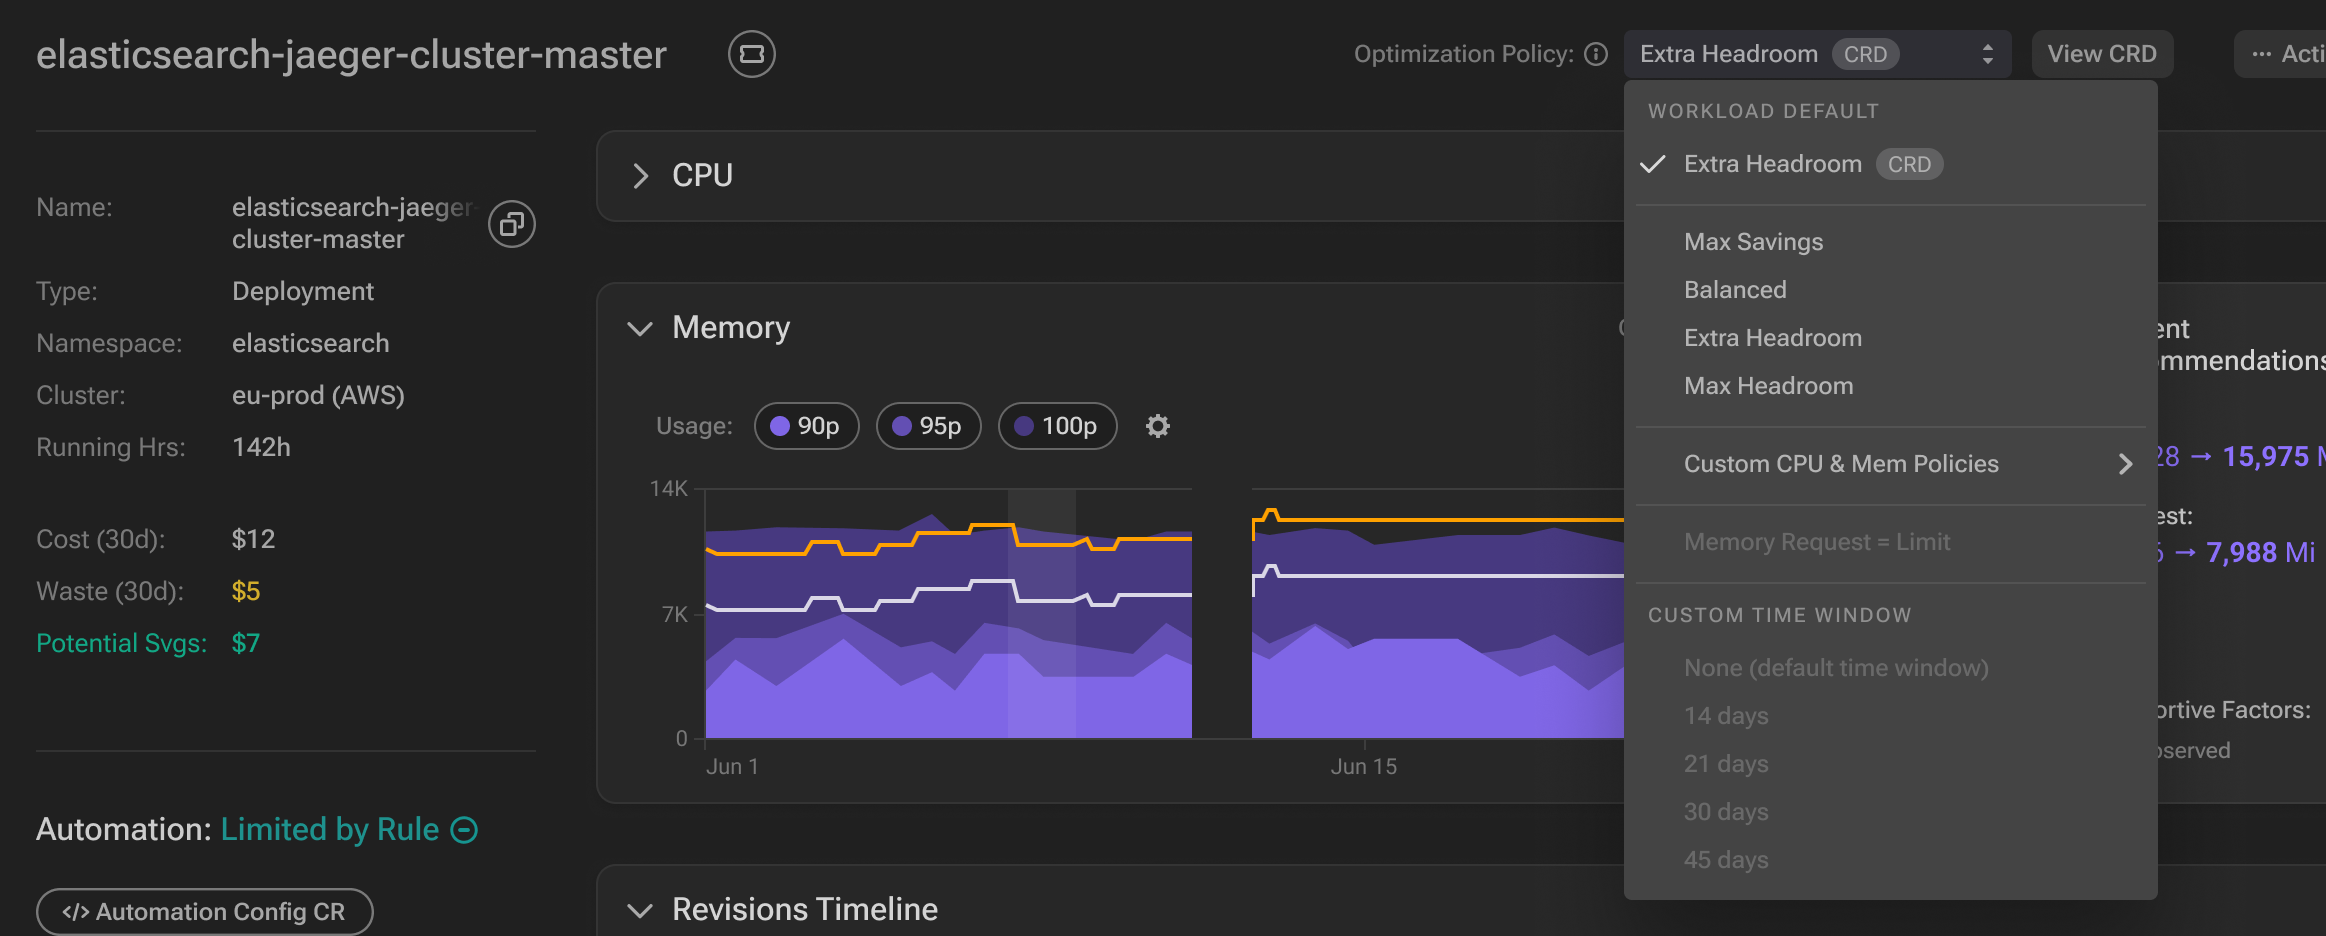Choose the Balanced policy
Image resolution: width=2326 pixels, height=936 pixels.
(1891, 290)
